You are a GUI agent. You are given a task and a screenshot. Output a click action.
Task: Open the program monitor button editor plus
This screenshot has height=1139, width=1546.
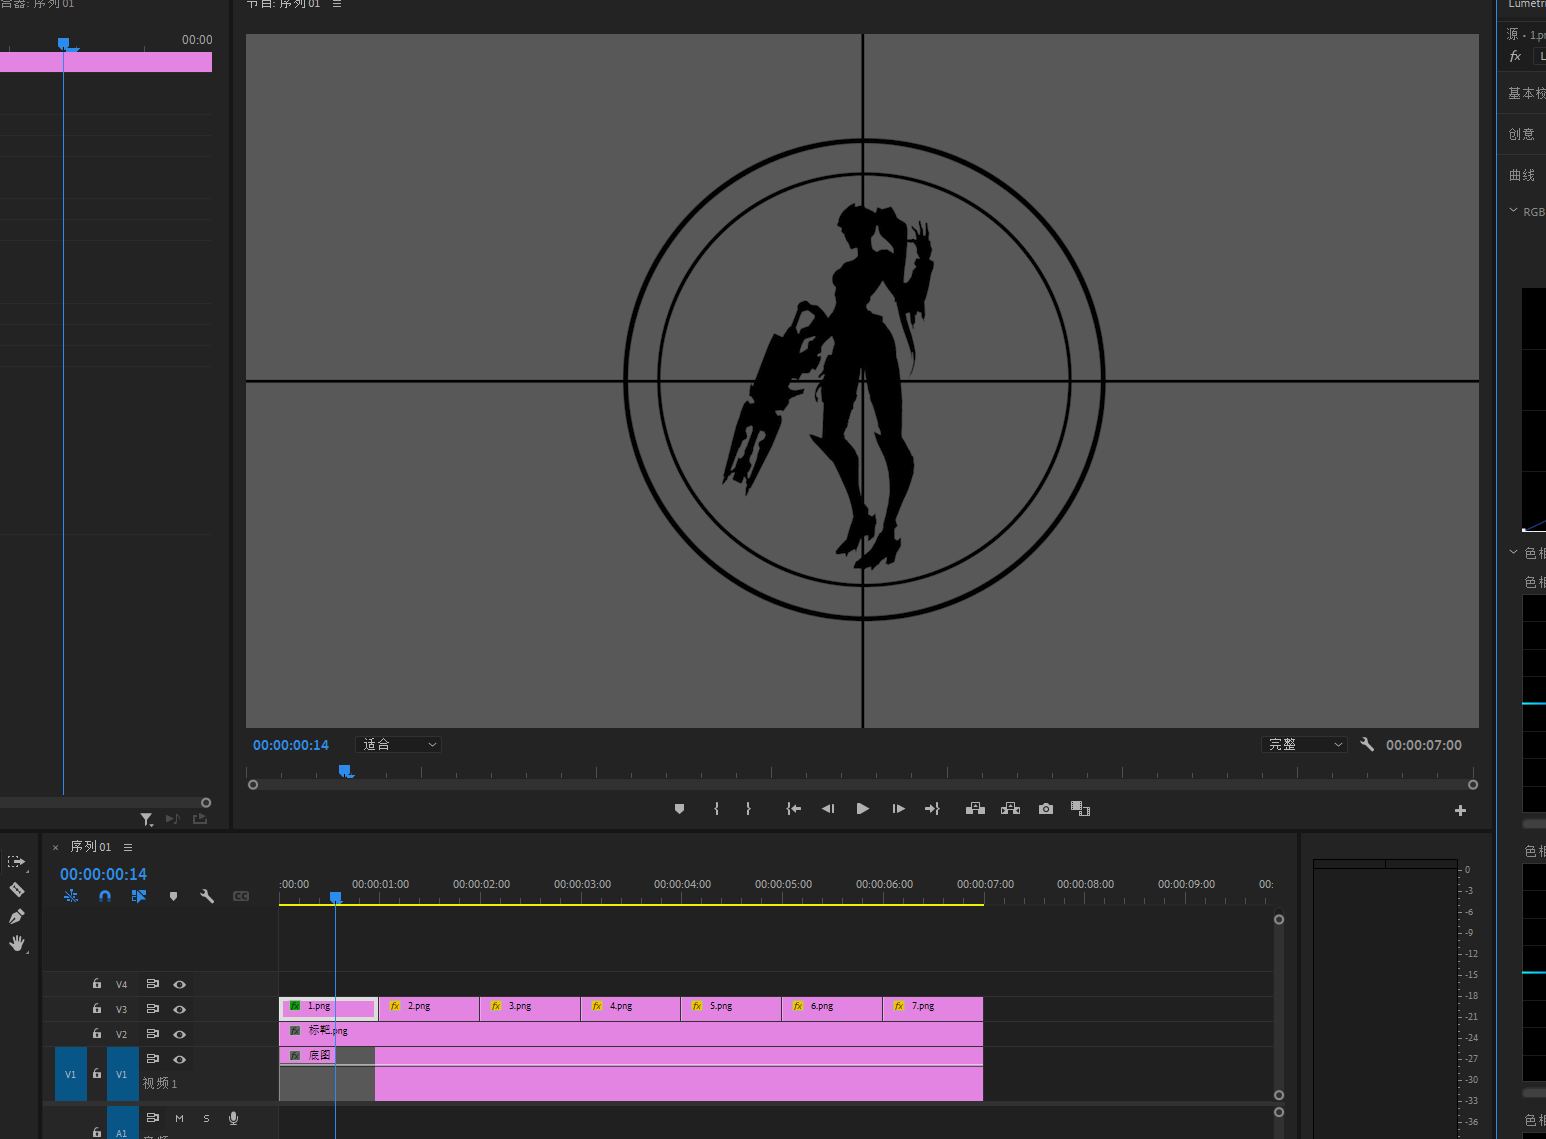pos(1460,811)
